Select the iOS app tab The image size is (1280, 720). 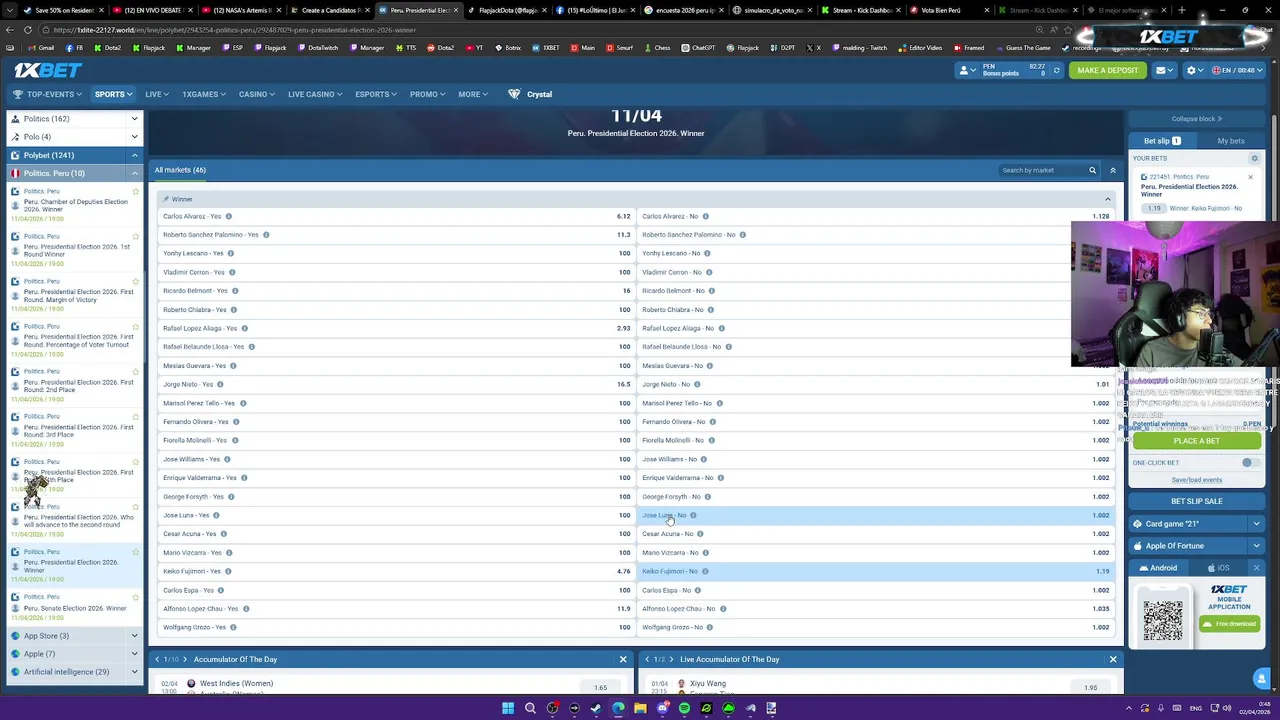pos(1219,568)
